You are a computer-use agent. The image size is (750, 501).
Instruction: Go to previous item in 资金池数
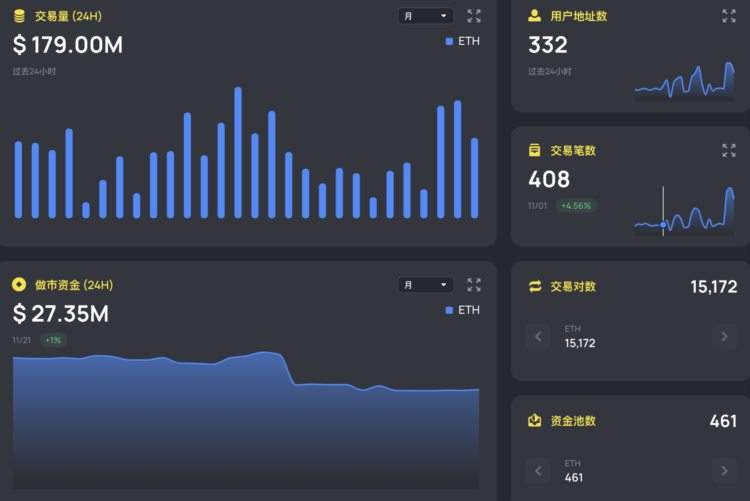click(538, 471)
